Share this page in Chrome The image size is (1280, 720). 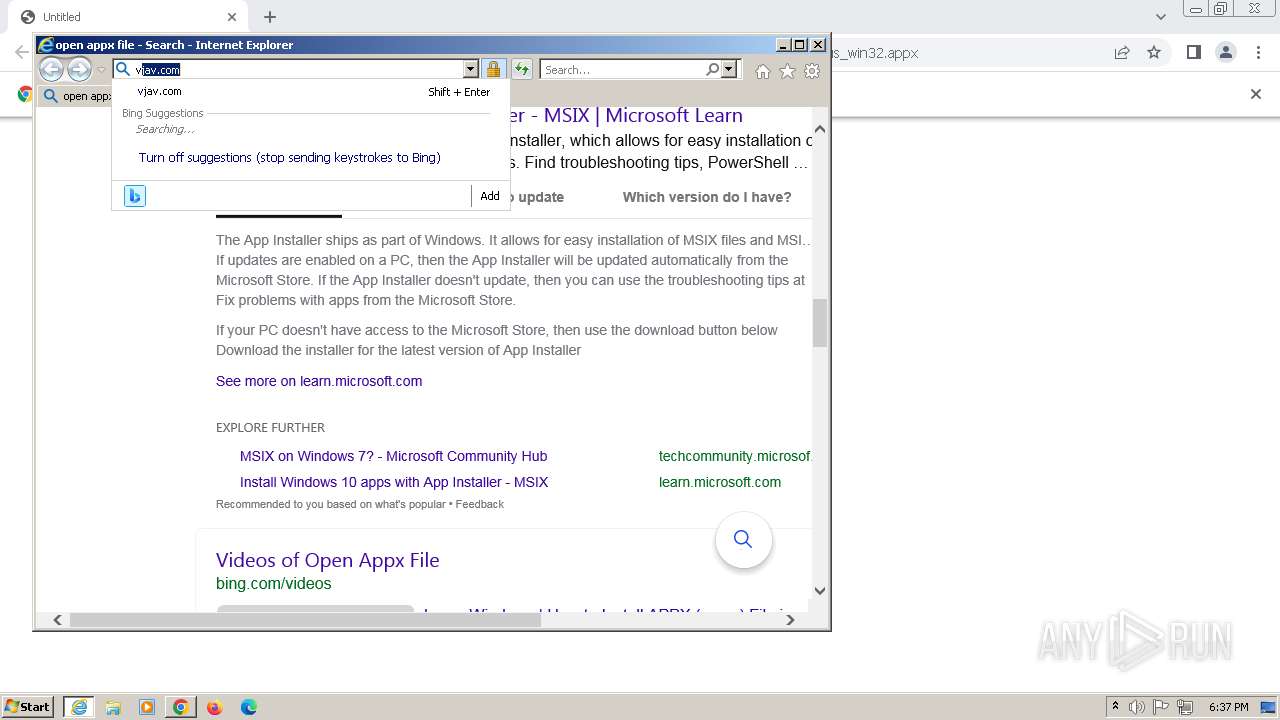(x=1122, y=52)
